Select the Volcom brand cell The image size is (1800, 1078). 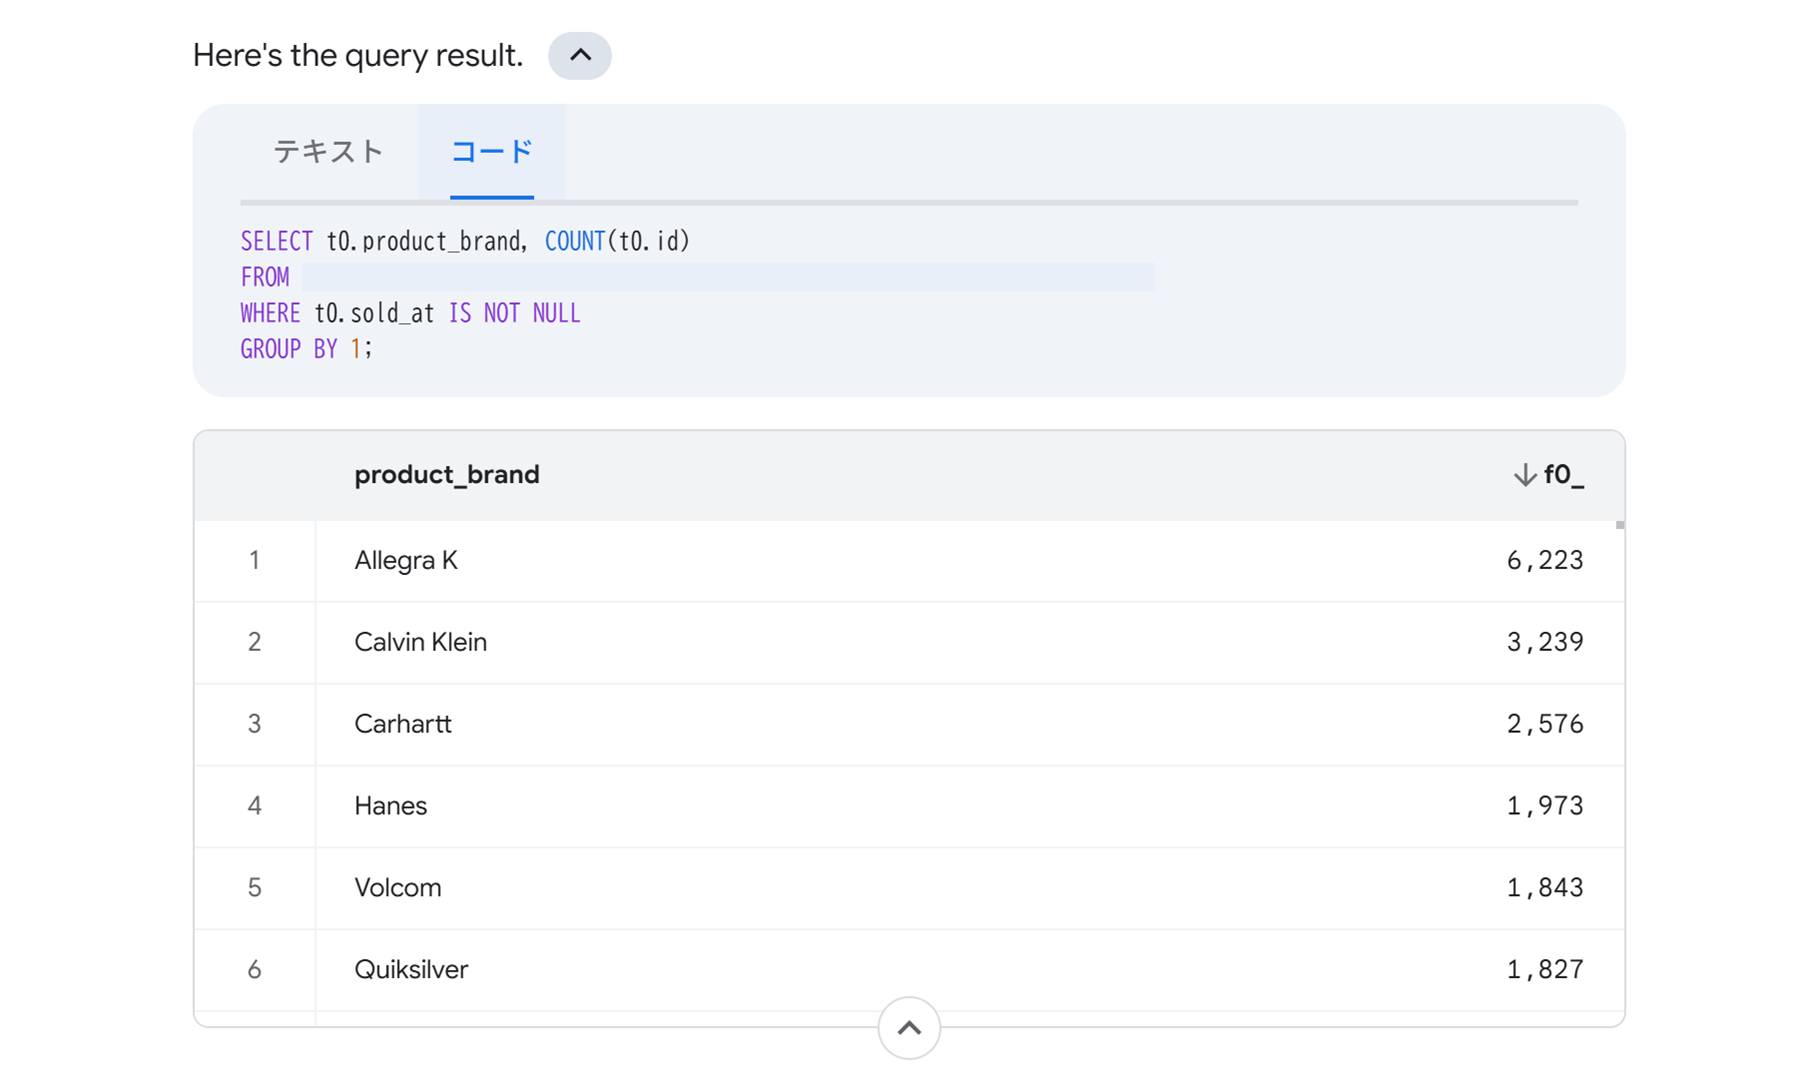(398, 888)
